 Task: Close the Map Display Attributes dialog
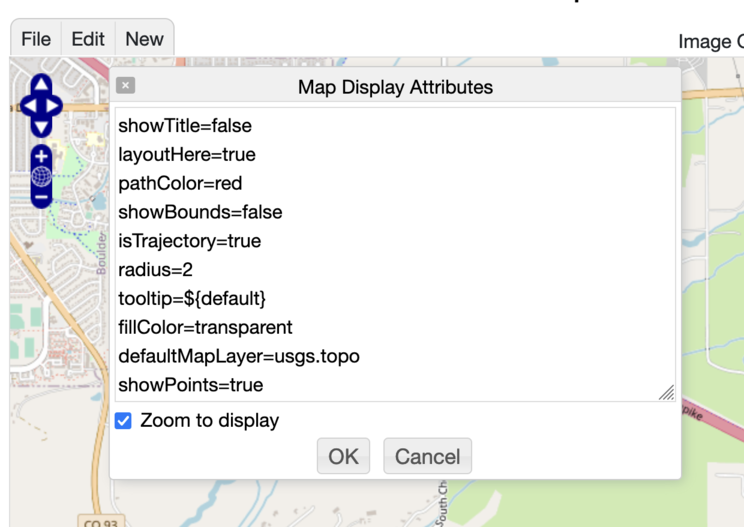pyautogui.click(x=125, y=86)
